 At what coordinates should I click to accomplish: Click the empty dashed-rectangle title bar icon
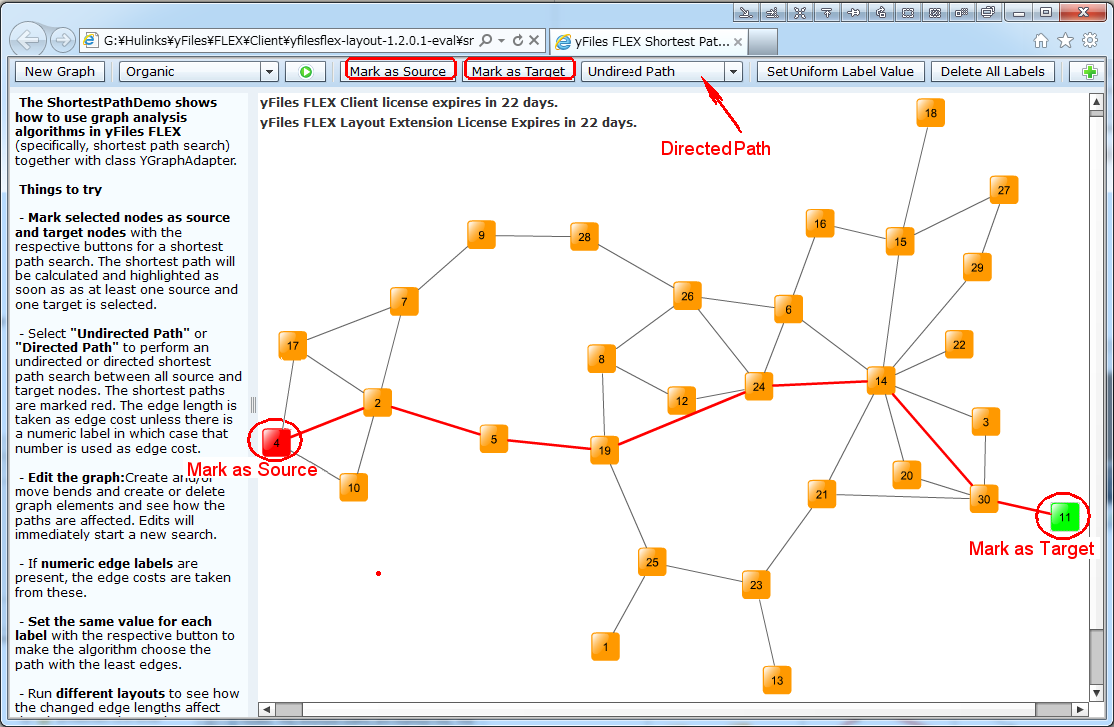click(x=908, y=12)
